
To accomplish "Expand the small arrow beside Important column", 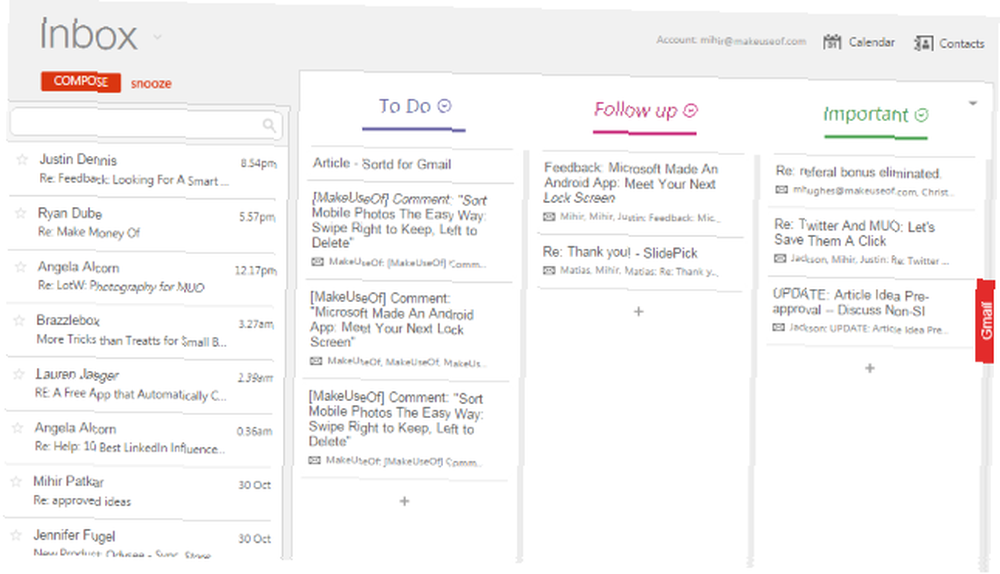I will [x=973, y=103].
